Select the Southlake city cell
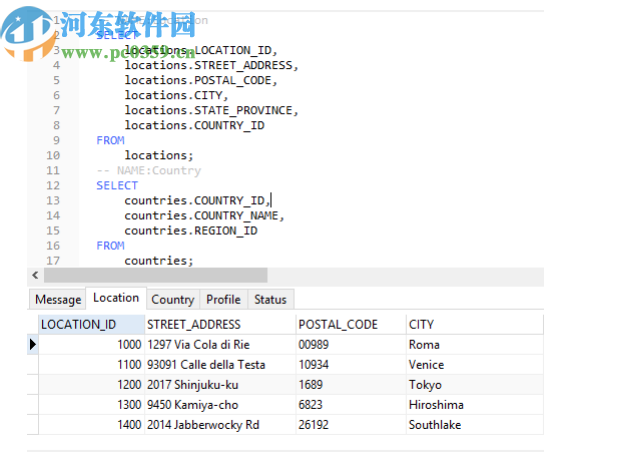The image size is (625, 474). pos(474,425)
